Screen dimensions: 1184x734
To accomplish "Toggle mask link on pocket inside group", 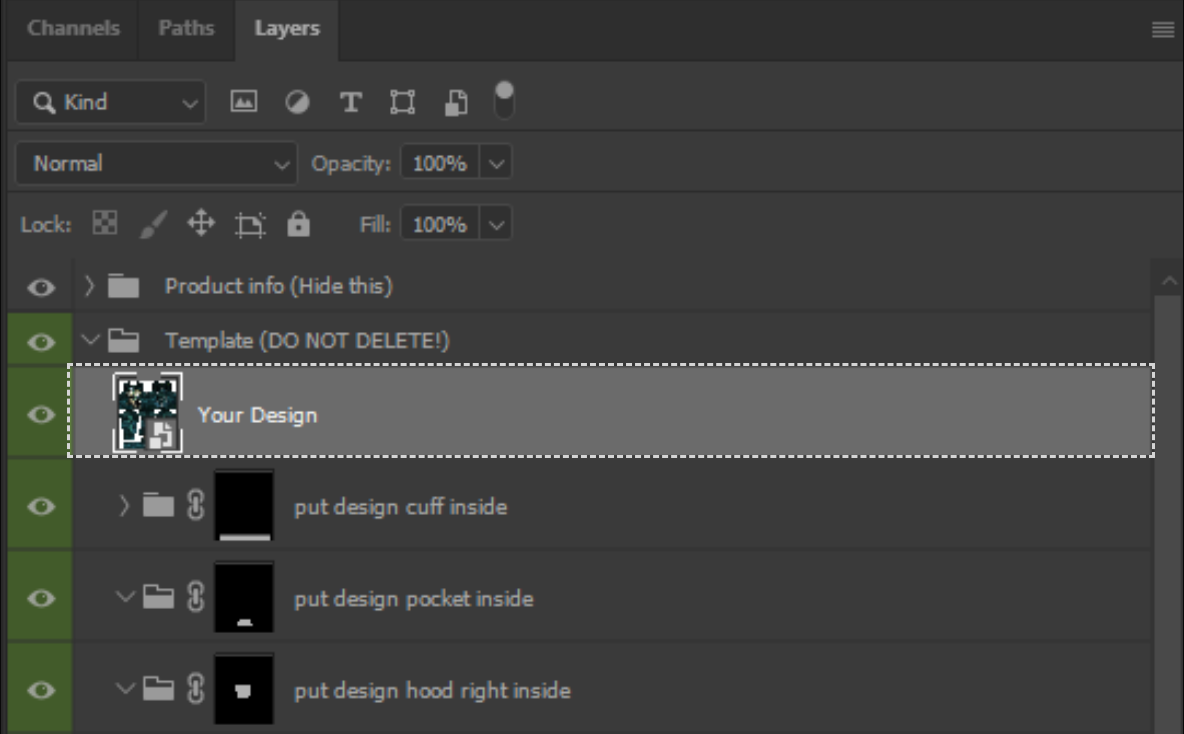I will point(196,597).
